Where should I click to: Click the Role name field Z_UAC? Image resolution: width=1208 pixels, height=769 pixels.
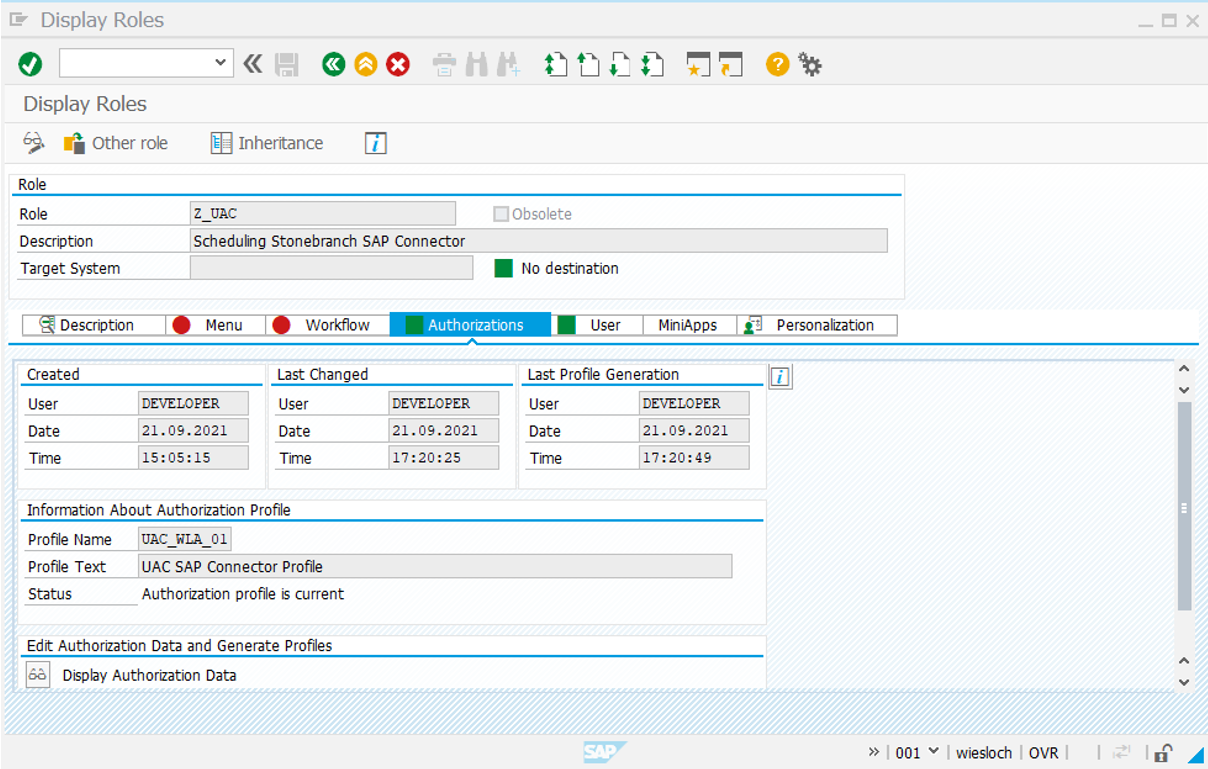[322, 214]
